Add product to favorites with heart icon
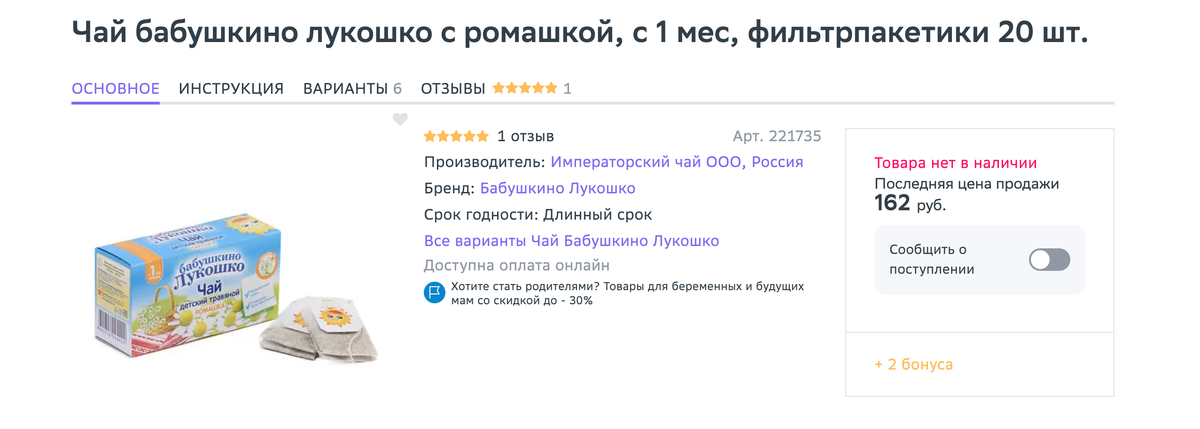1200x429 pixels. [x=400, y=120]
